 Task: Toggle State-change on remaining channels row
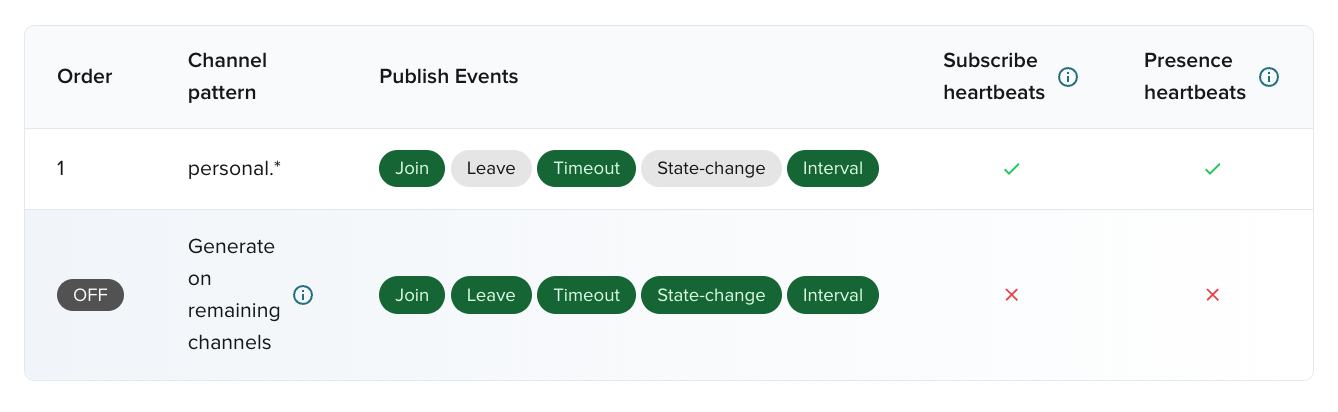pyautogui.click(x=711, y=295)
